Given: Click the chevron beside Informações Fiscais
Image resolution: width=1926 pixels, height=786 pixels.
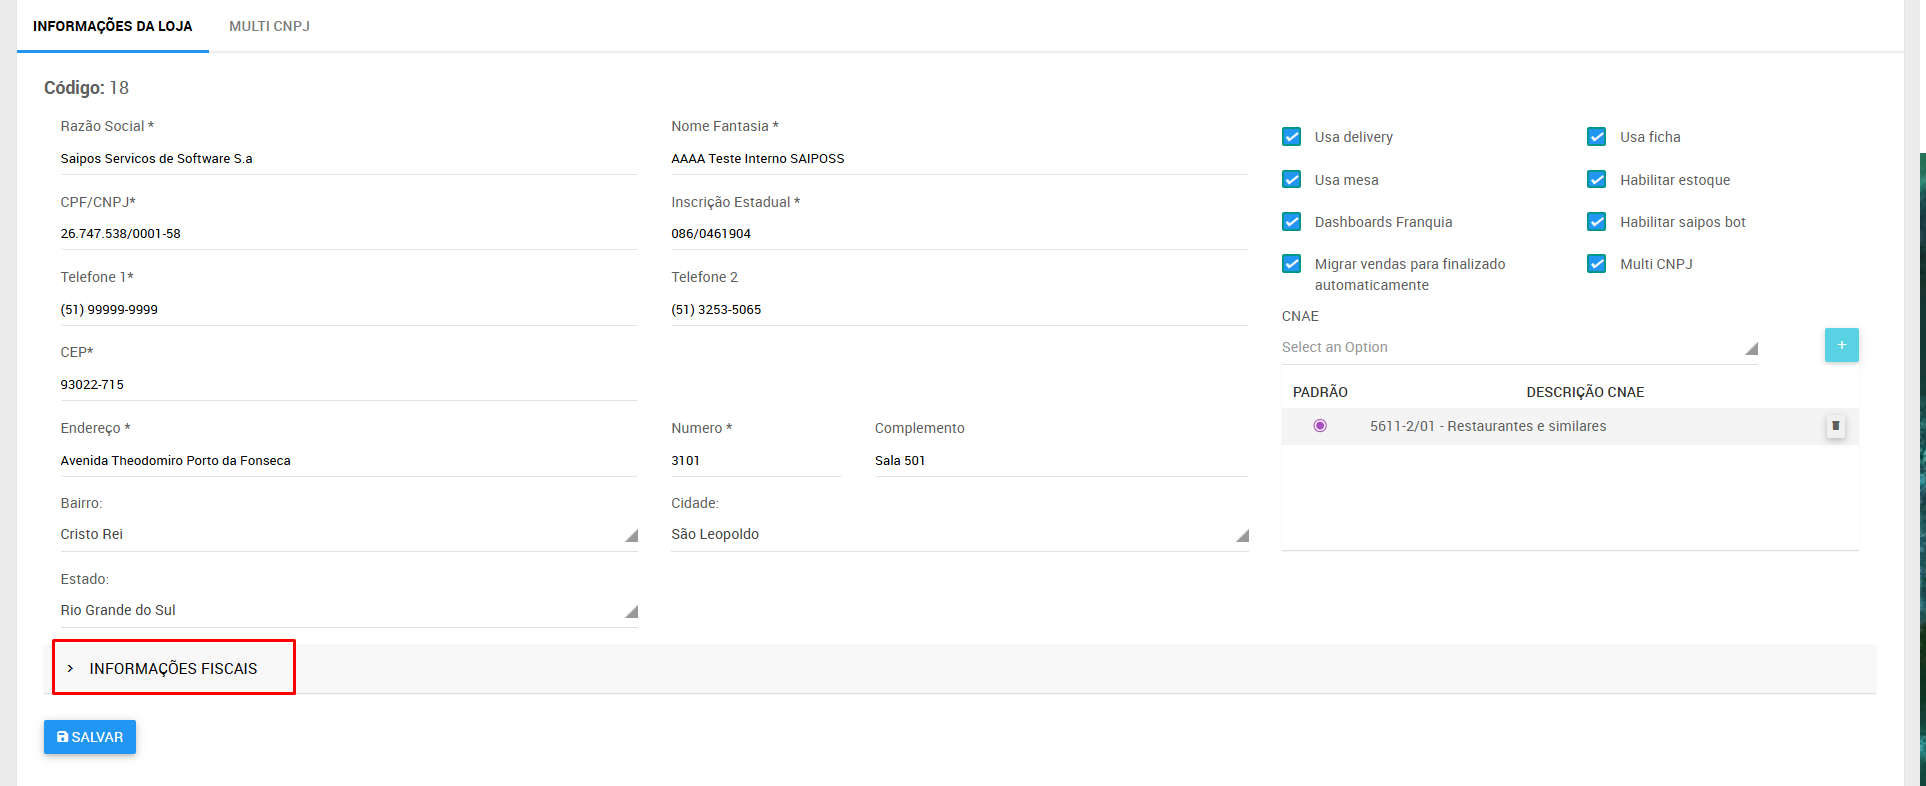Looking at the screenshot, I should click(70, 668).
